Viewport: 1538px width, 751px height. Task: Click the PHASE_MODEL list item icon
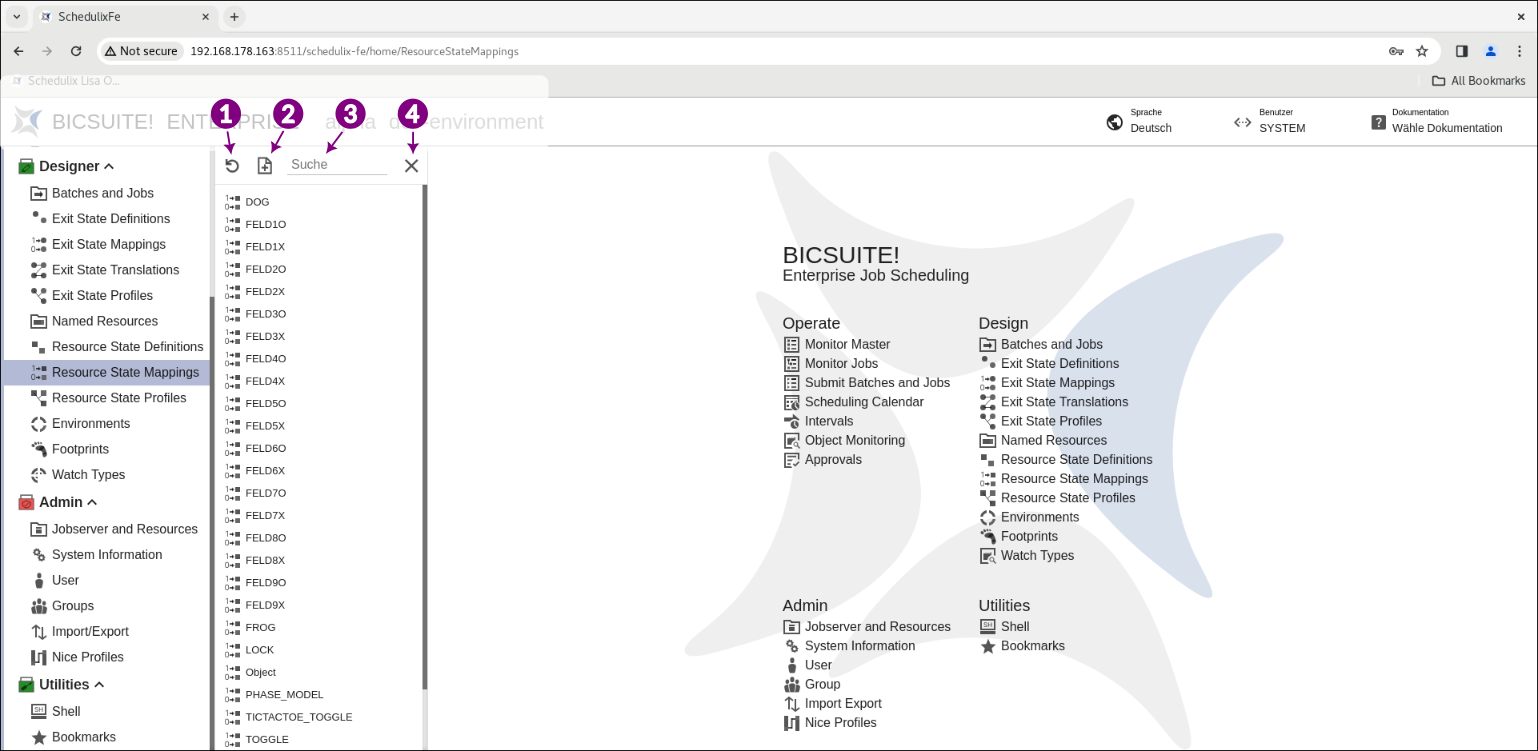232,694
